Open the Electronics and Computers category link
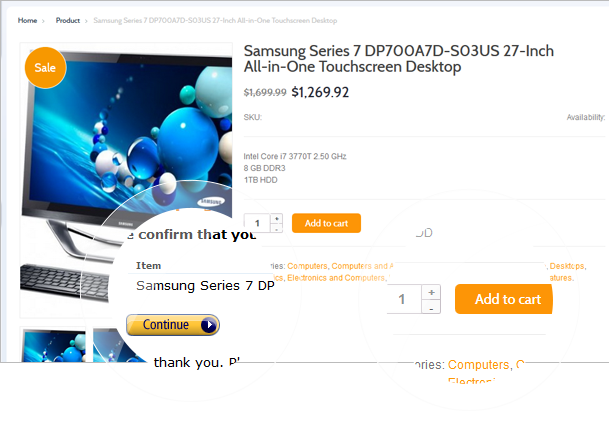609x425 pixels. (x=336, y=278)
